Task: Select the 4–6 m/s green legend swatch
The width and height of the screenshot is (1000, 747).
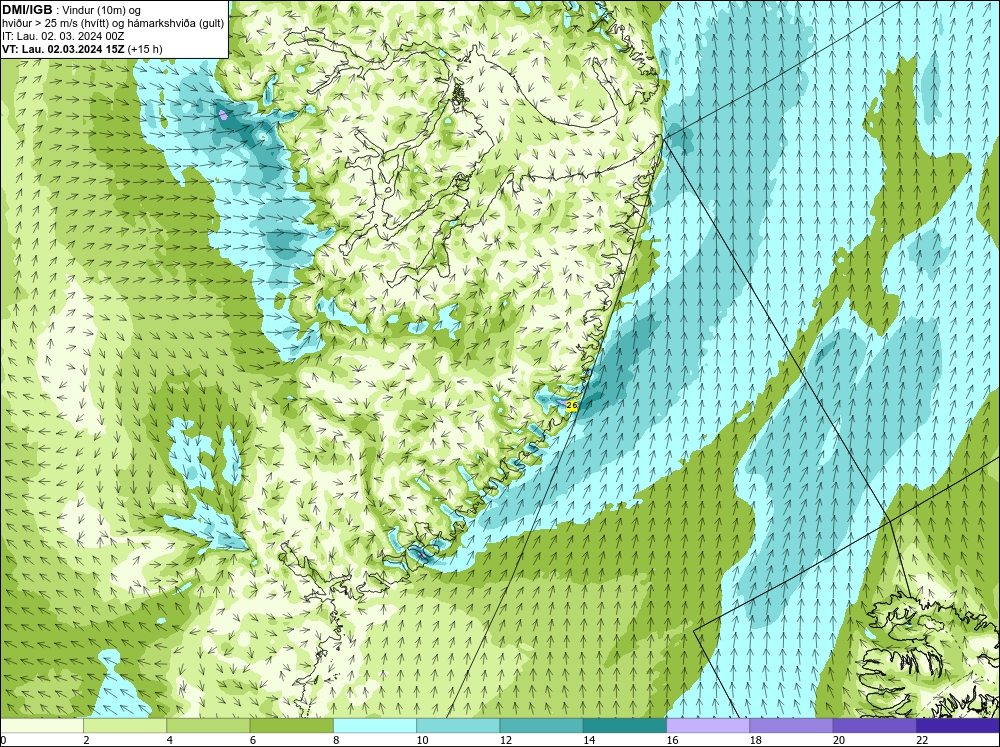Action: (208, 726)
